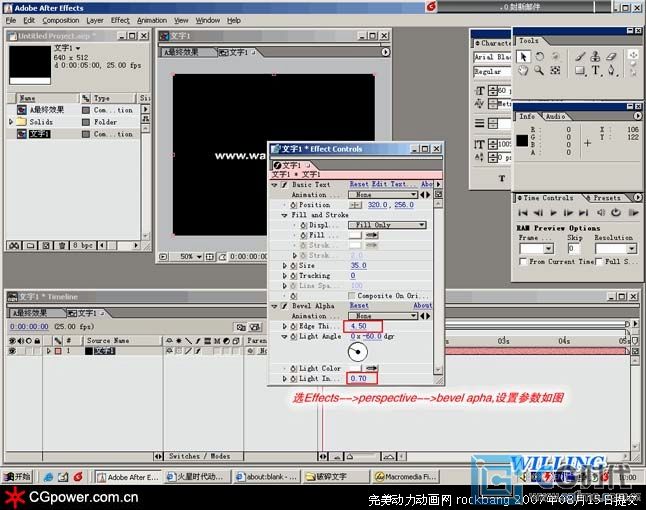646x510 pixels.
Task: Select the Clone Stamp tool
Action: tap(596, 56)
